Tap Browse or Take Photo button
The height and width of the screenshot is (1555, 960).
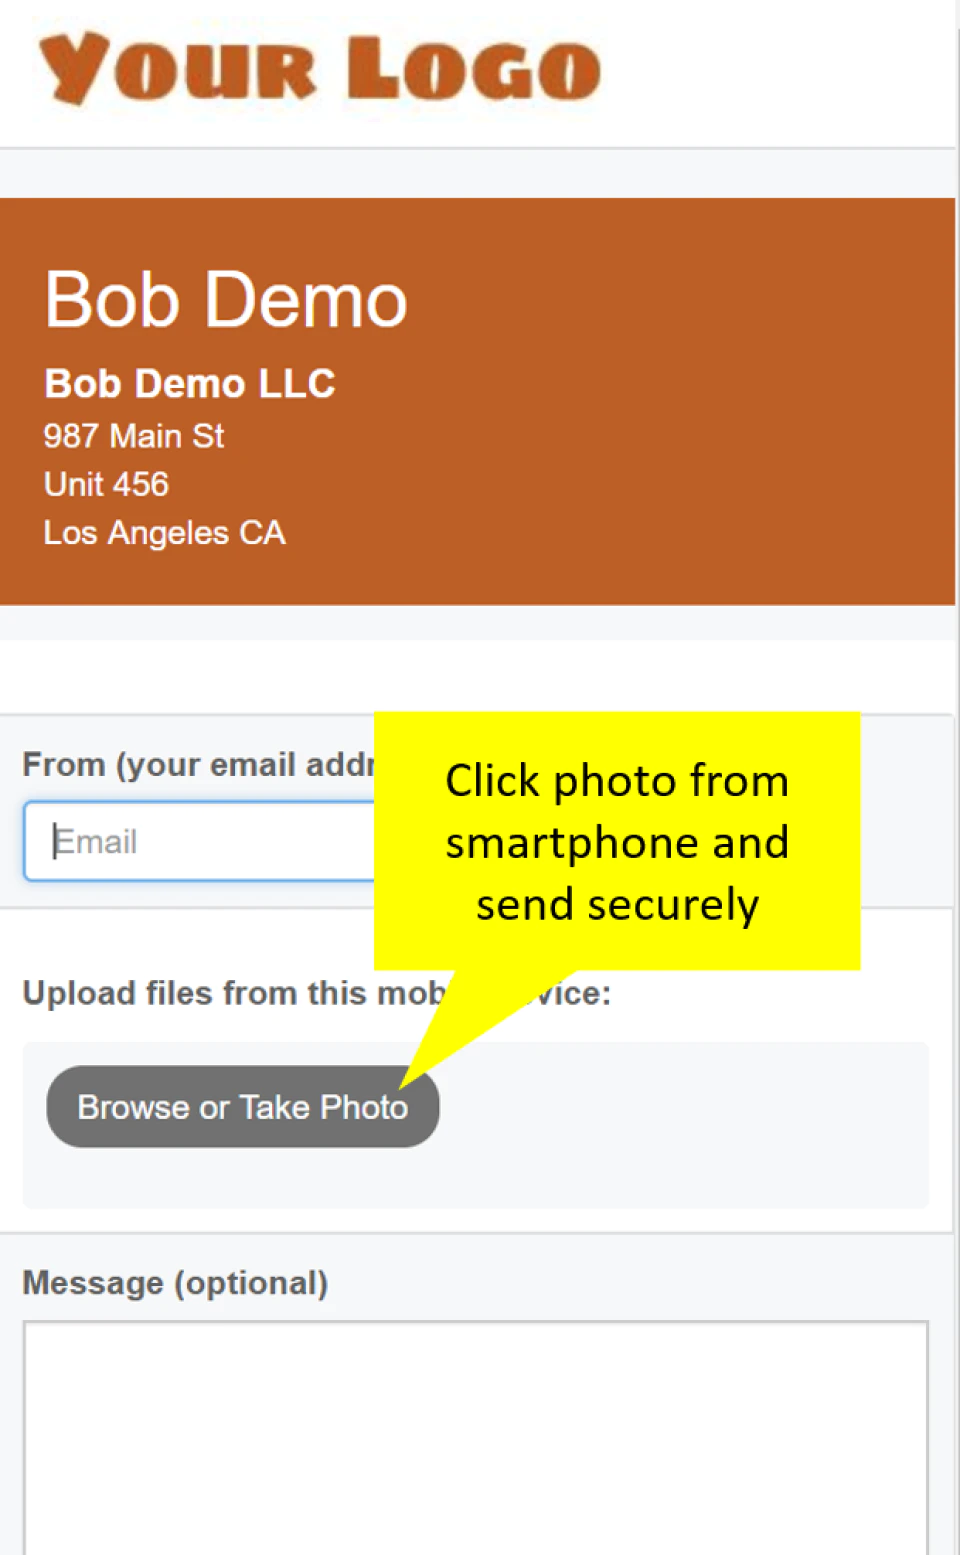point(242,1106)
